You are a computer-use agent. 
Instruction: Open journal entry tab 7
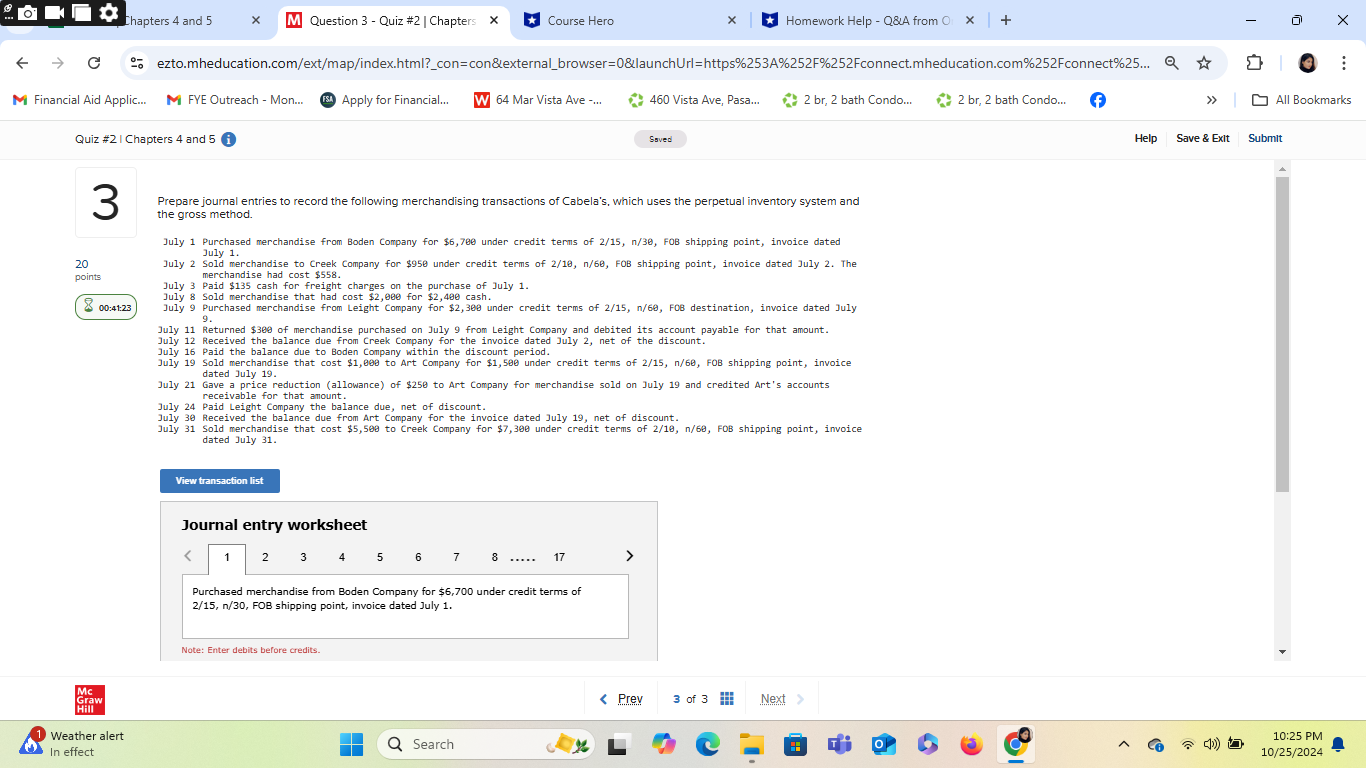(x=456, y=557)
